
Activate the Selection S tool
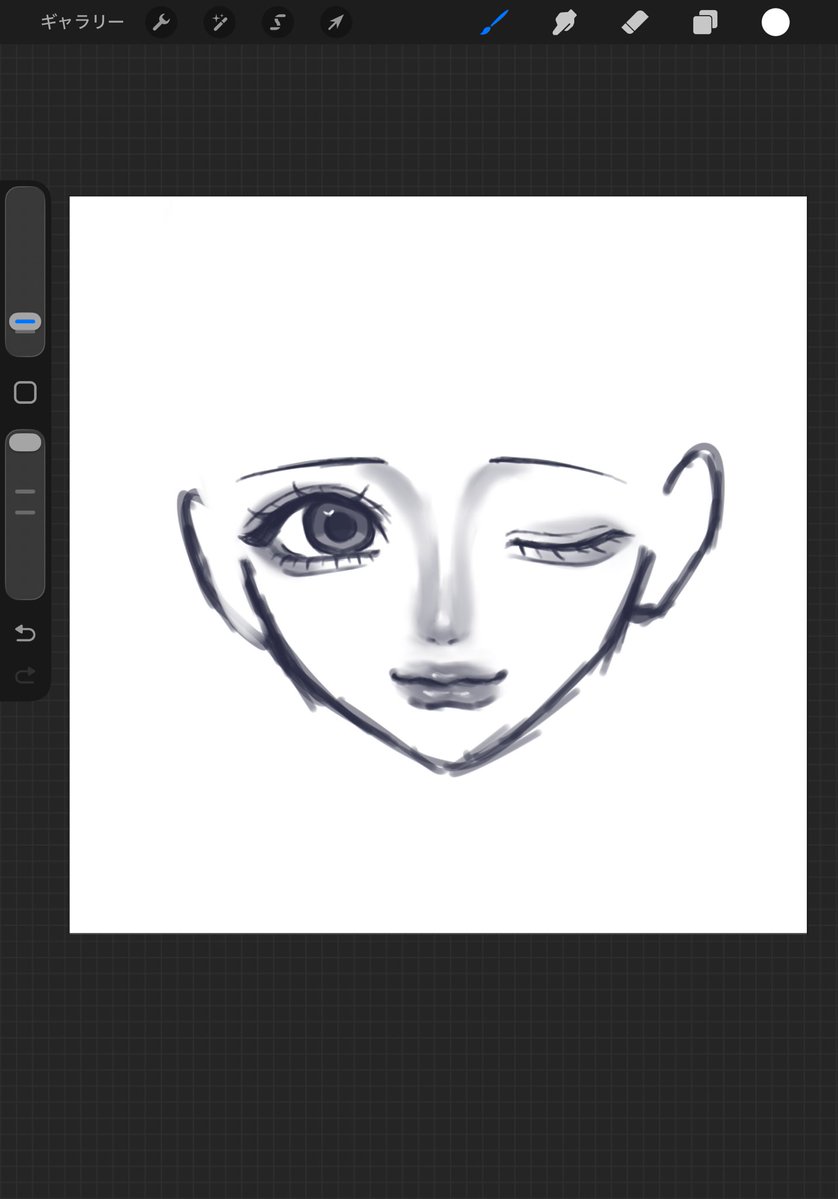[278, 22]
